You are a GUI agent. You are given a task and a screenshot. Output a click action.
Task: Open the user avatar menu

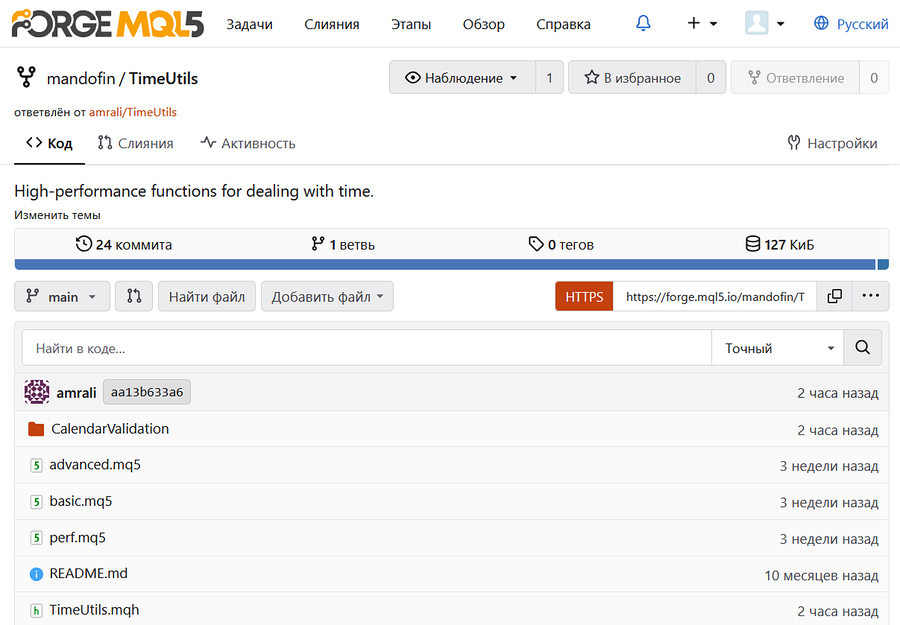click(x=765, y=23)
